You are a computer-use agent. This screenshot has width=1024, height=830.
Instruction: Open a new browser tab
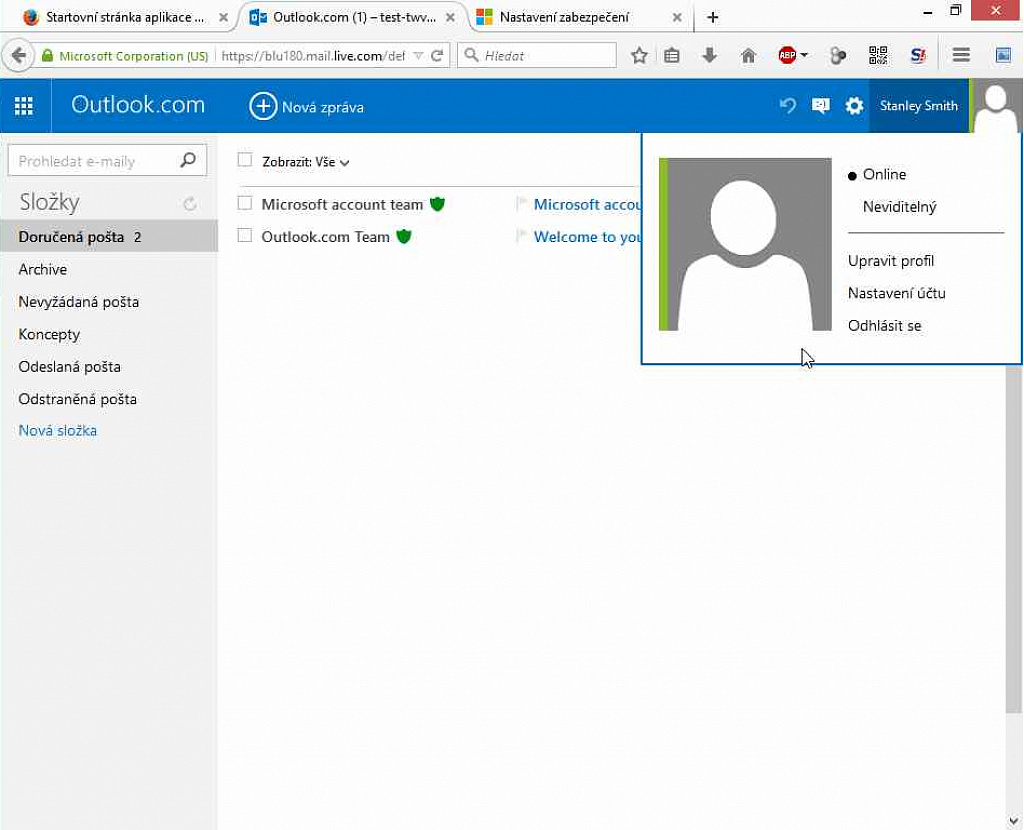click(x=712, y=18)
